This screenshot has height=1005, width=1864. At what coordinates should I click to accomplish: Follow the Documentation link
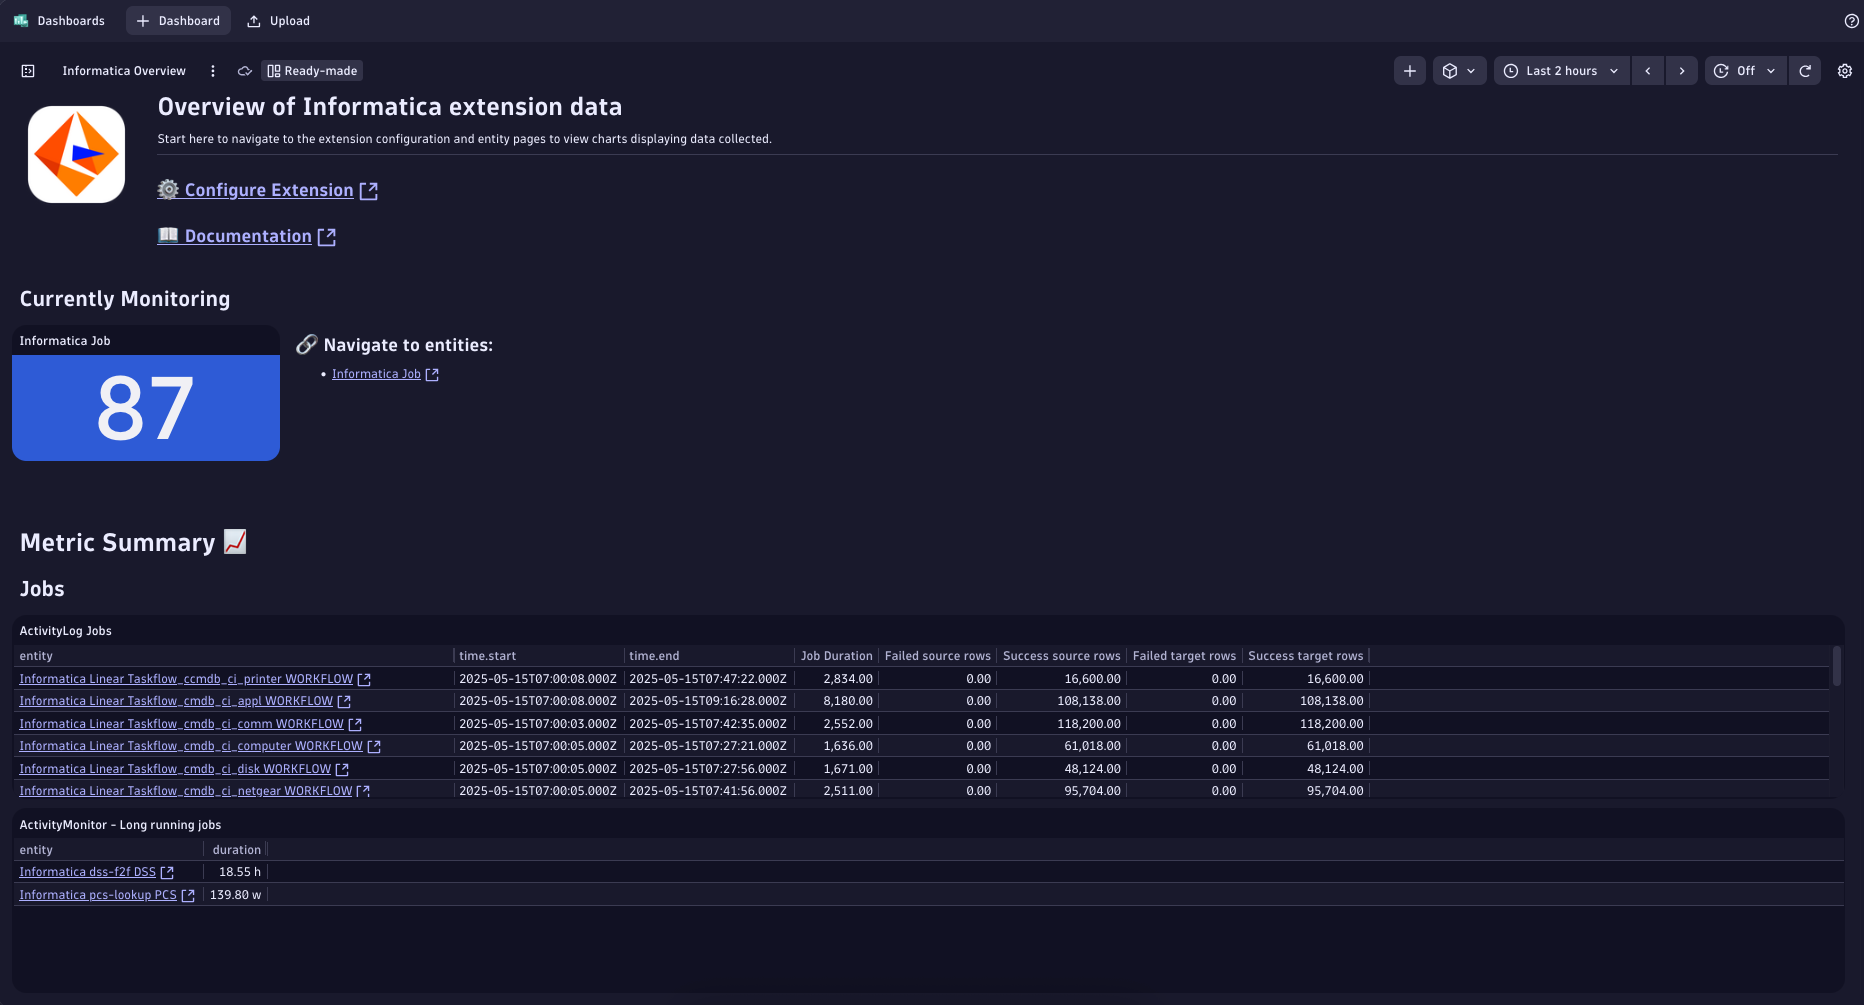pyautogui.click(x=247, y=236)
